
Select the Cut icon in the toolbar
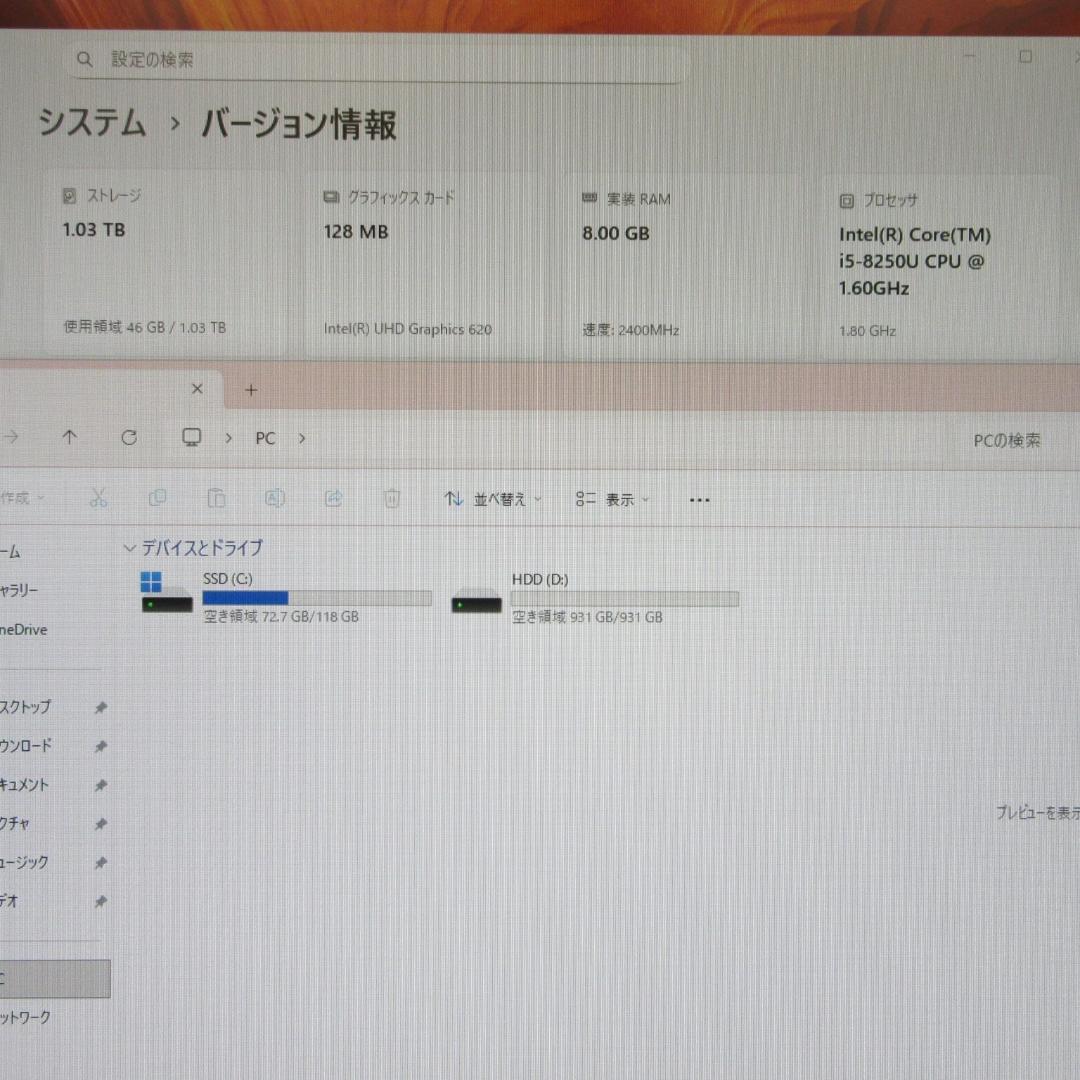pyautogui.click(x=98, y=497)
